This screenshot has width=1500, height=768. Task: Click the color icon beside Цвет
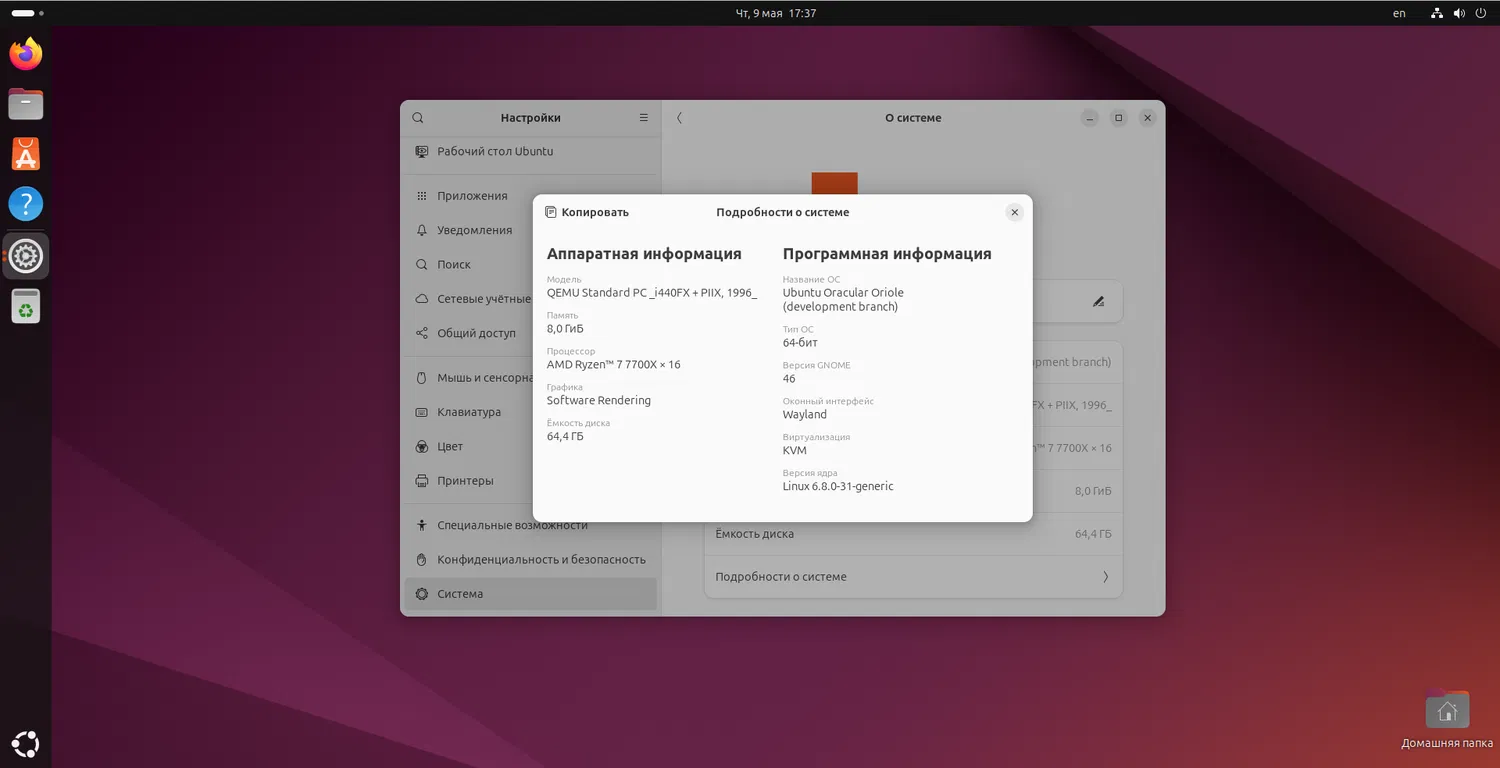[422, 446]
